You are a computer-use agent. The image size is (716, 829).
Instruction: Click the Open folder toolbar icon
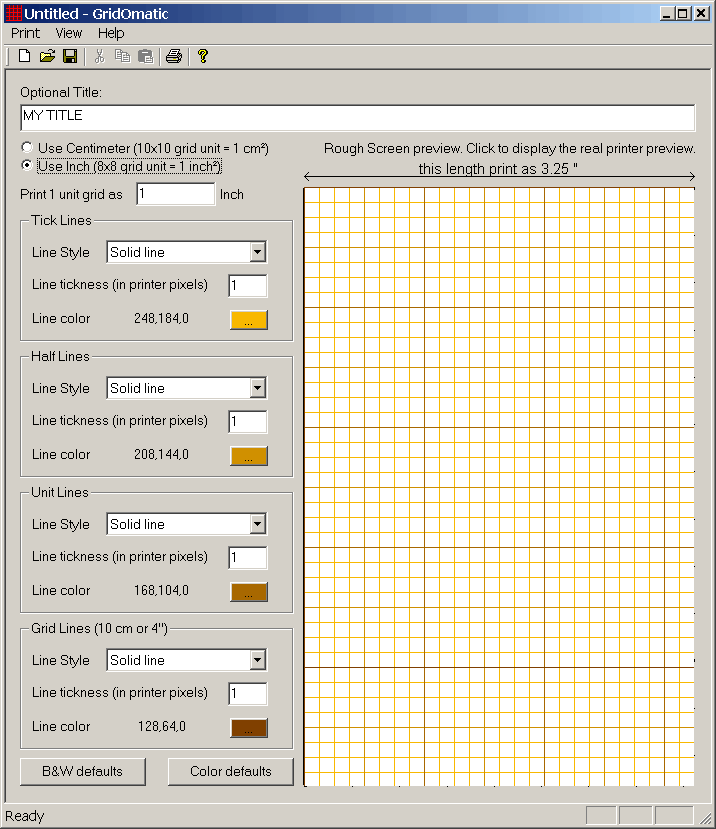[x=47, y=57]
